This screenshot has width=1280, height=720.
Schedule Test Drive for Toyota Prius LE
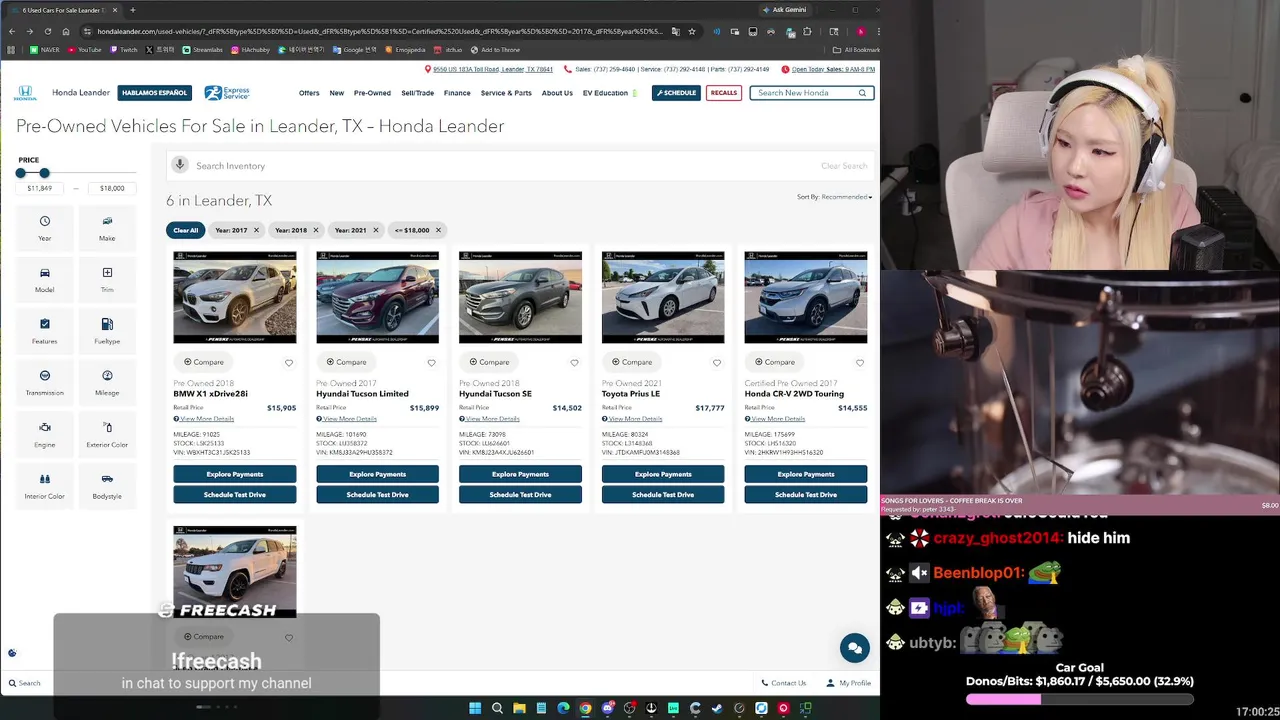[x=663, y=495]
